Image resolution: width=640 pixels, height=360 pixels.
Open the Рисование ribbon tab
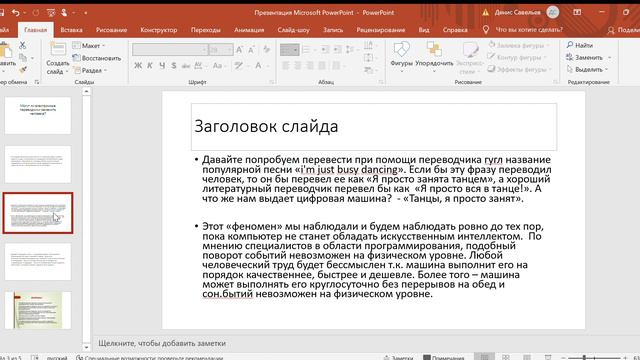[111, 30]
